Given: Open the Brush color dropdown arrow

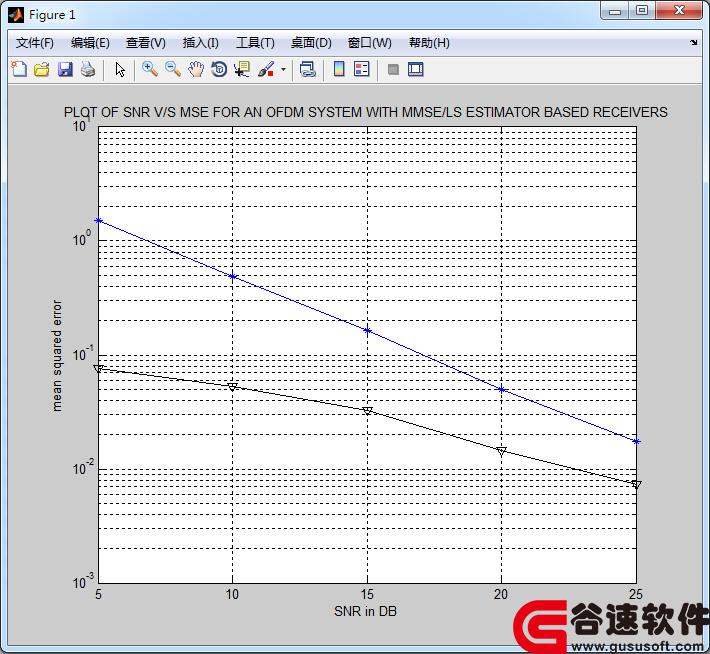Looking at the screenshot, I should (283, 70).
